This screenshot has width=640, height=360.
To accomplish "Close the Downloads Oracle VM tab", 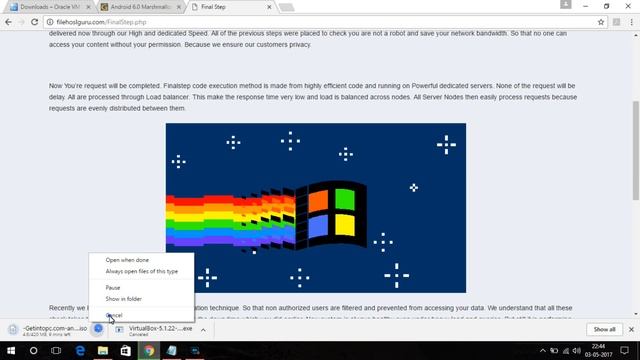I will [89, 7].
